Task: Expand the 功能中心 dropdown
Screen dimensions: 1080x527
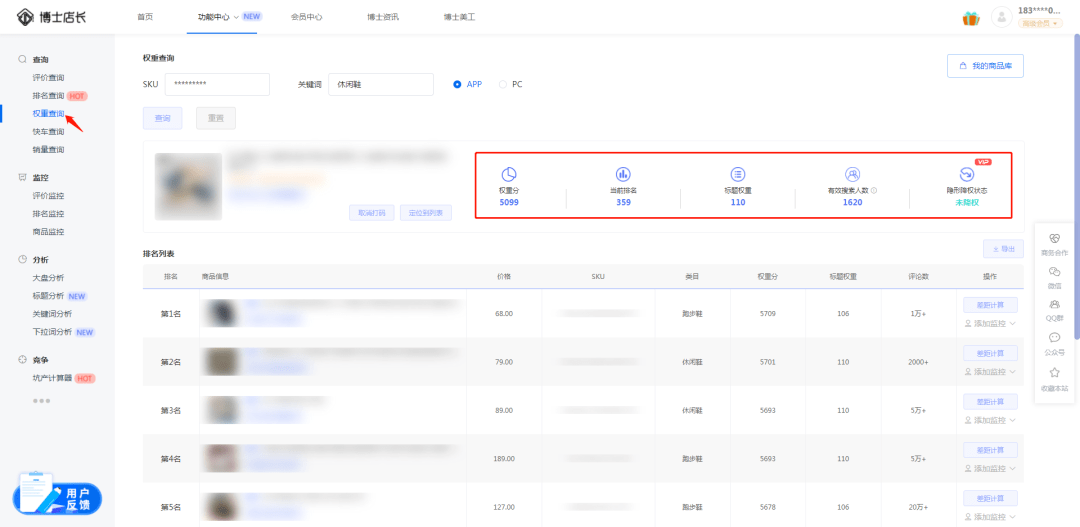Action: tap(236, 17)
